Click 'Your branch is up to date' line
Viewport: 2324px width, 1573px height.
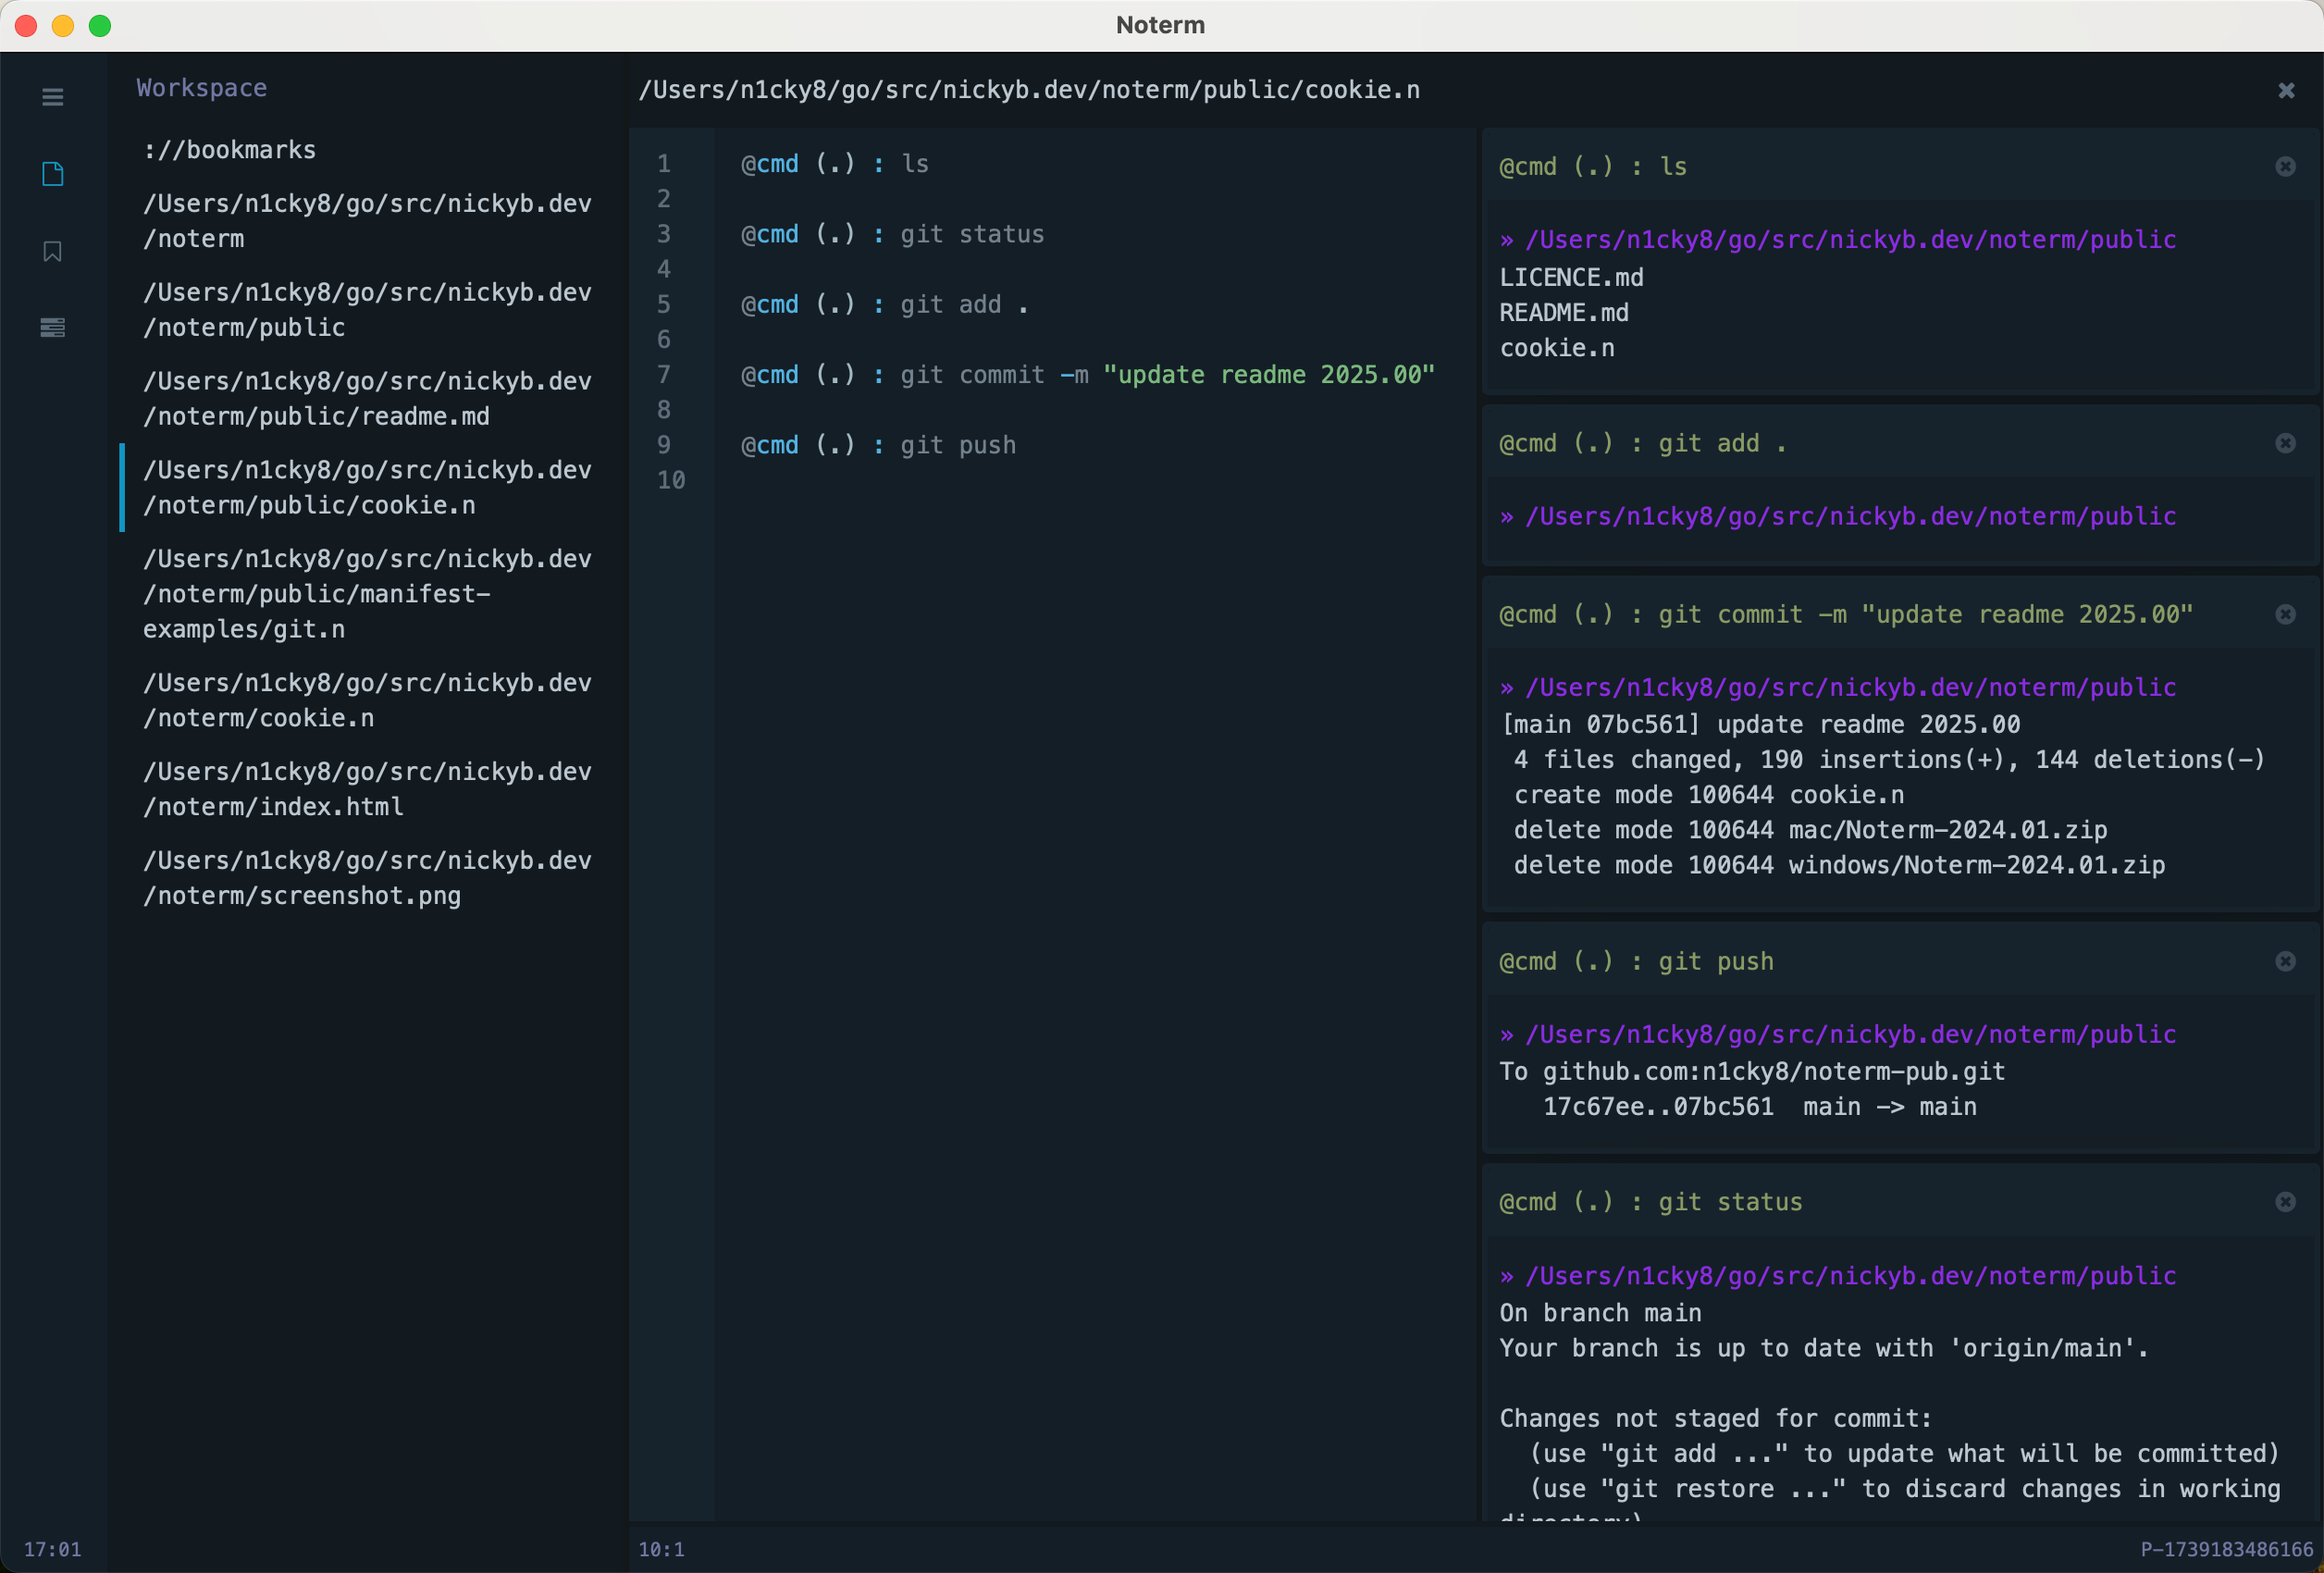(x=1824, y=1348)
